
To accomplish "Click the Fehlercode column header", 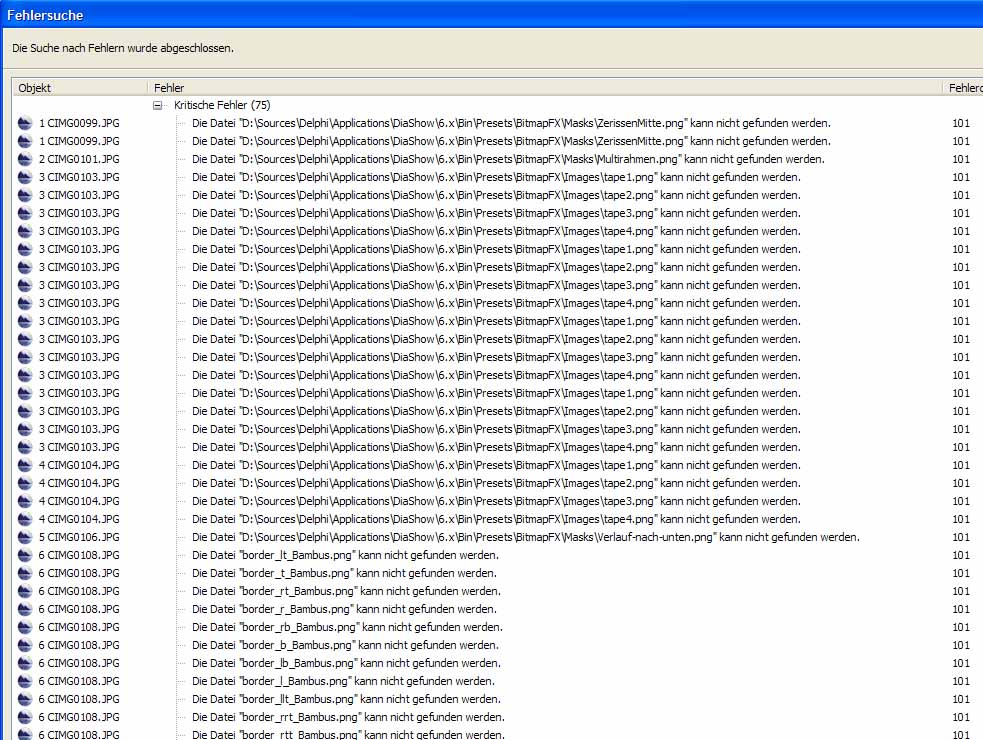I will click(x=964, y=88).
